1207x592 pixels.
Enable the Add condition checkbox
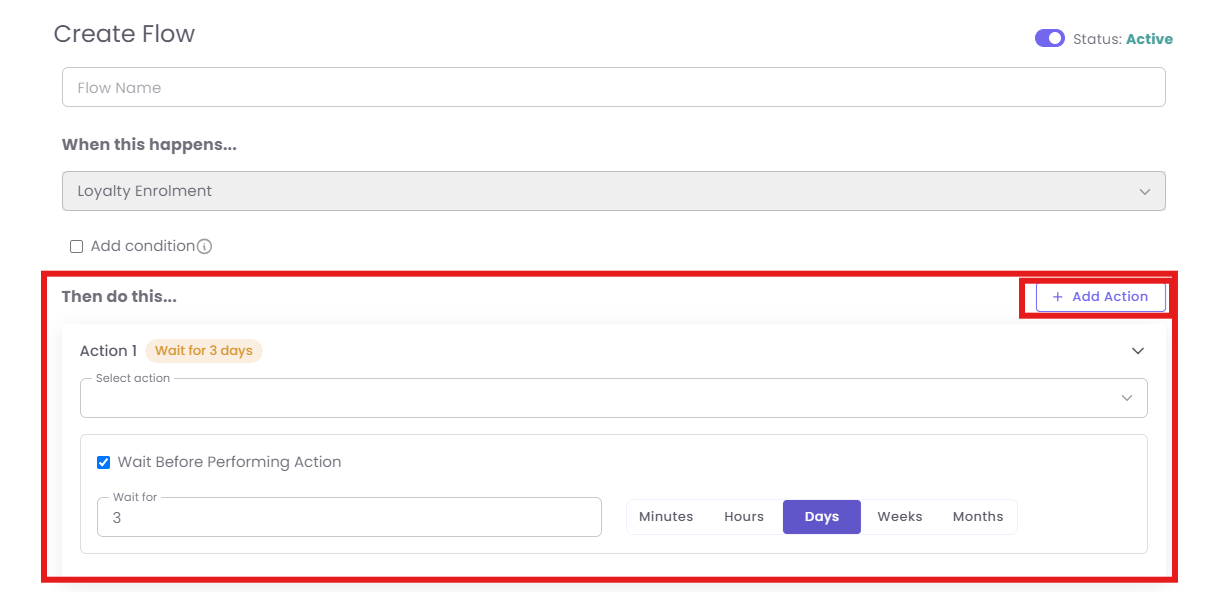pos(77,246)
